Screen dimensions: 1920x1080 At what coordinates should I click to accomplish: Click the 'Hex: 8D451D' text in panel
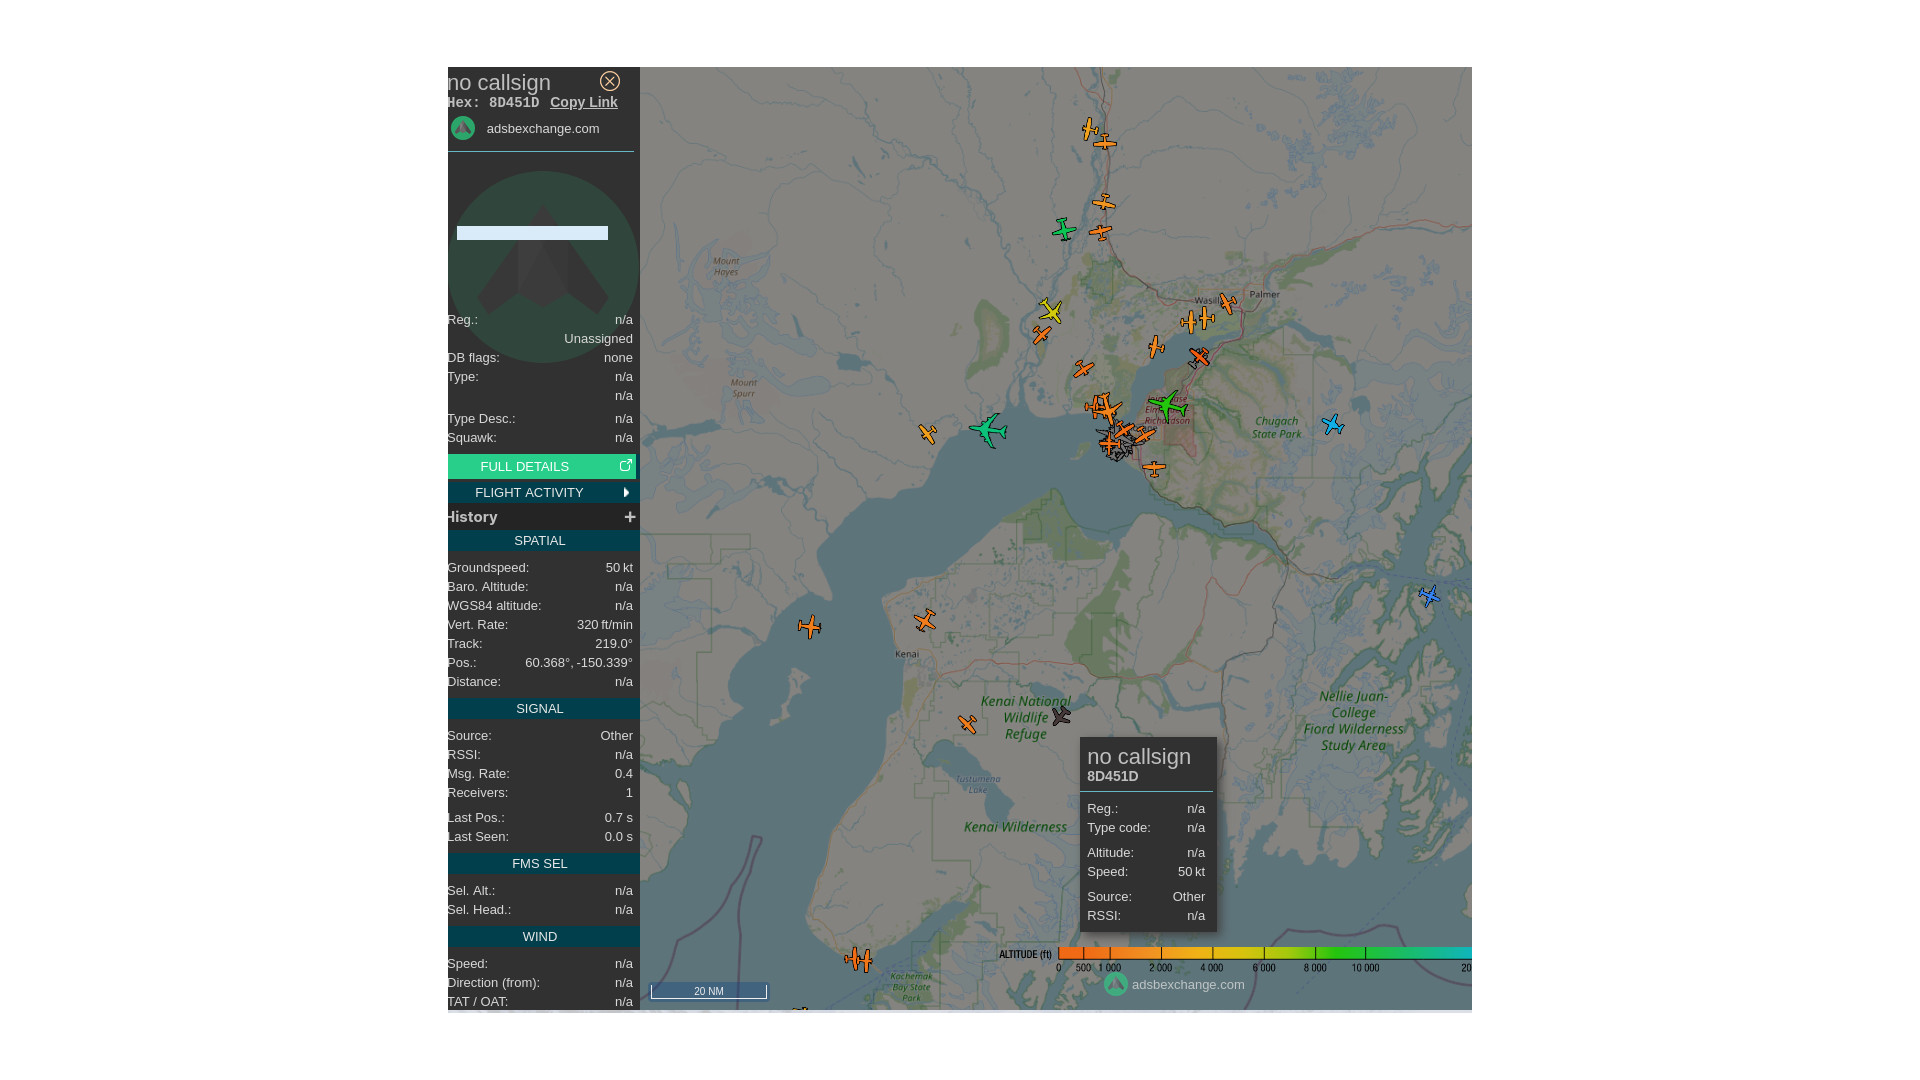point(494,102)
